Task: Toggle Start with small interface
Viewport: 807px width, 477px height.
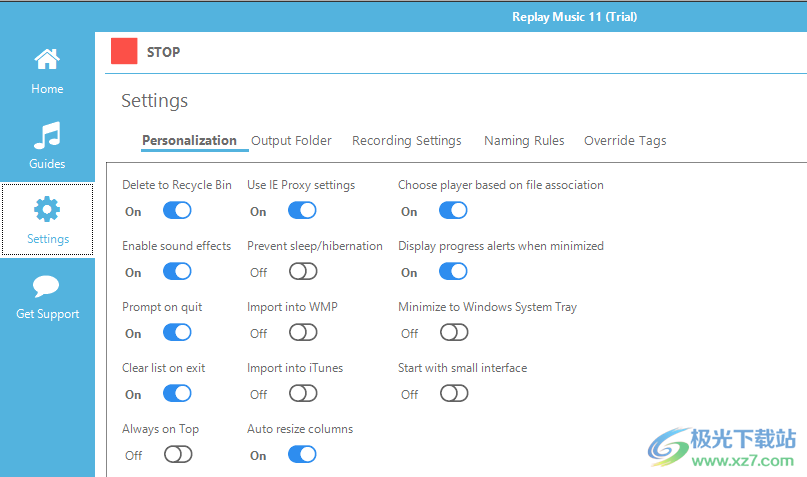Action: 453,394
